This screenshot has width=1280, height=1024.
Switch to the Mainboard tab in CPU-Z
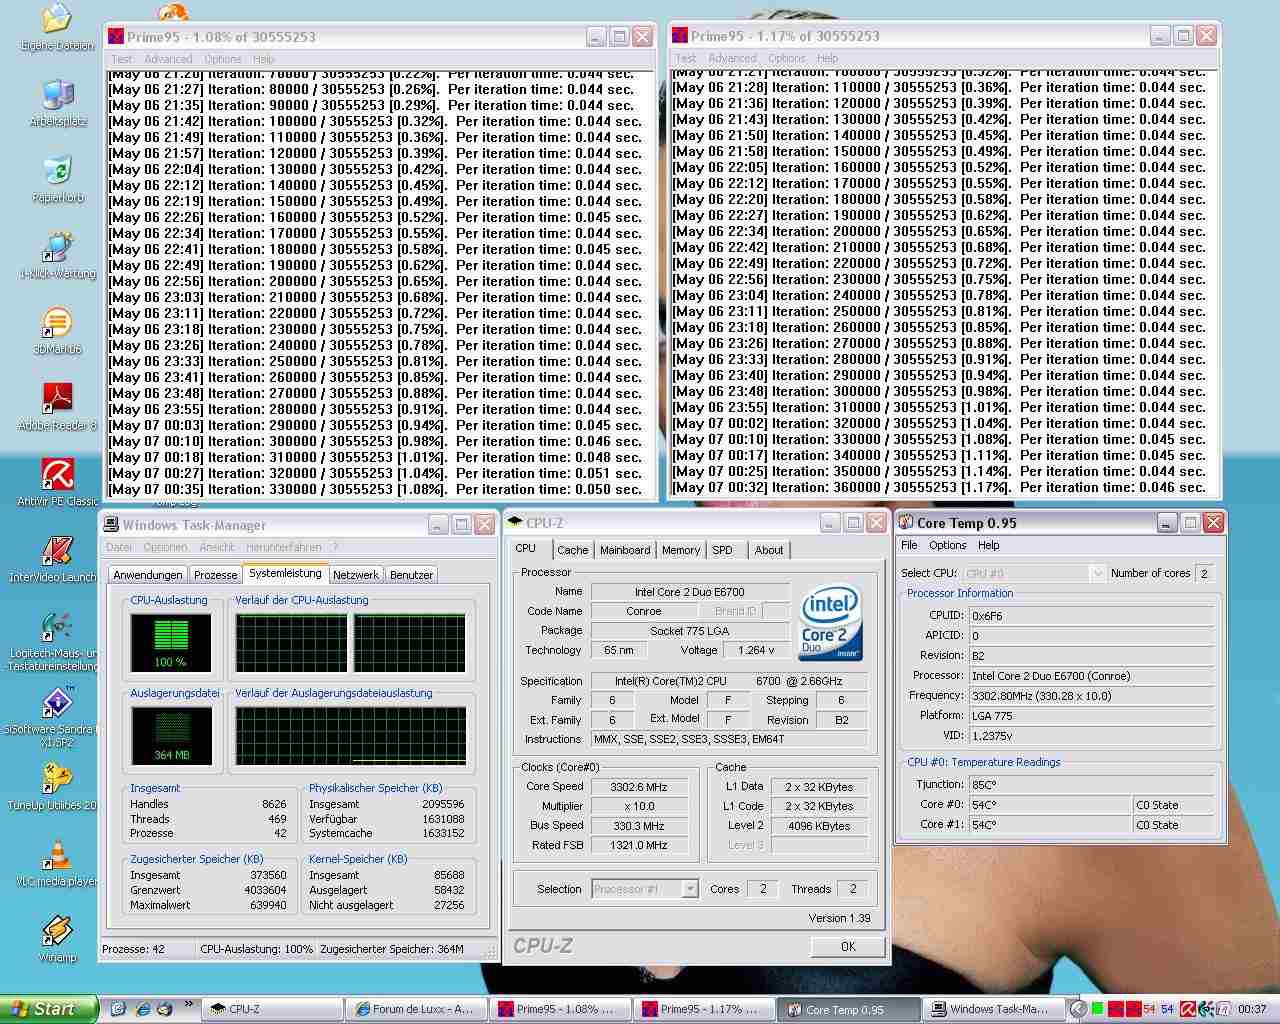pyautogui.click(x=625, y=550)
